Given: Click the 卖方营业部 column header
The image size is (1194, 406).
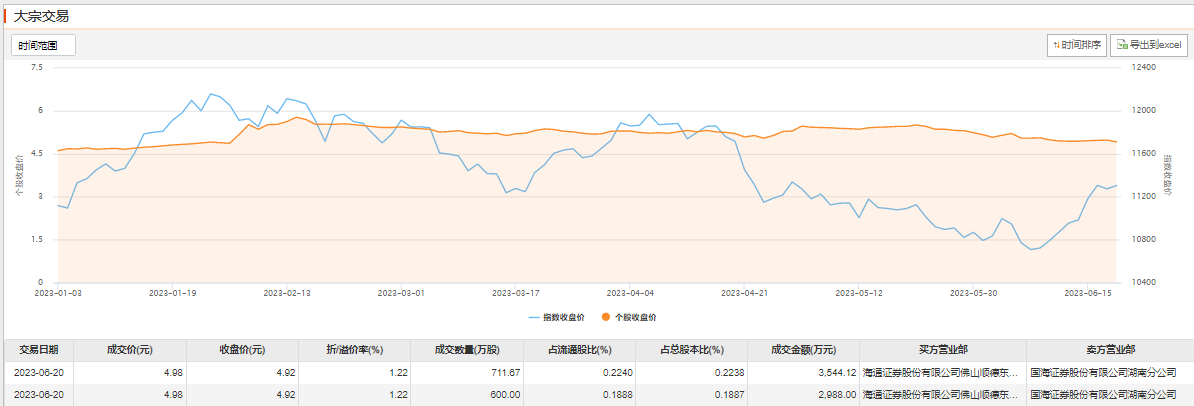Looking at the screenshot, I should coord(1110,350).
